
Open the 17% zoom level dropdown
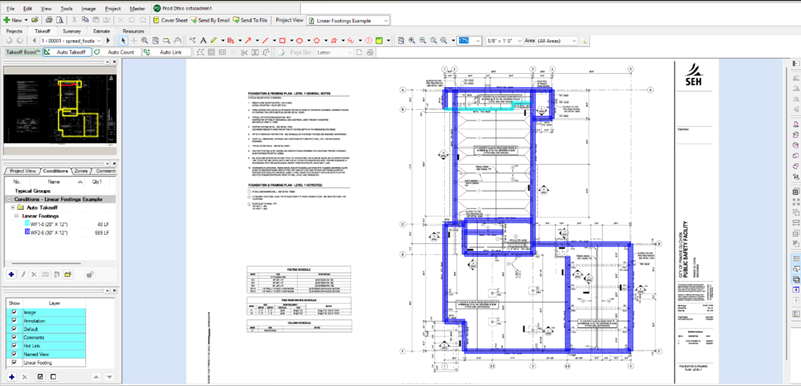[477, 40]
